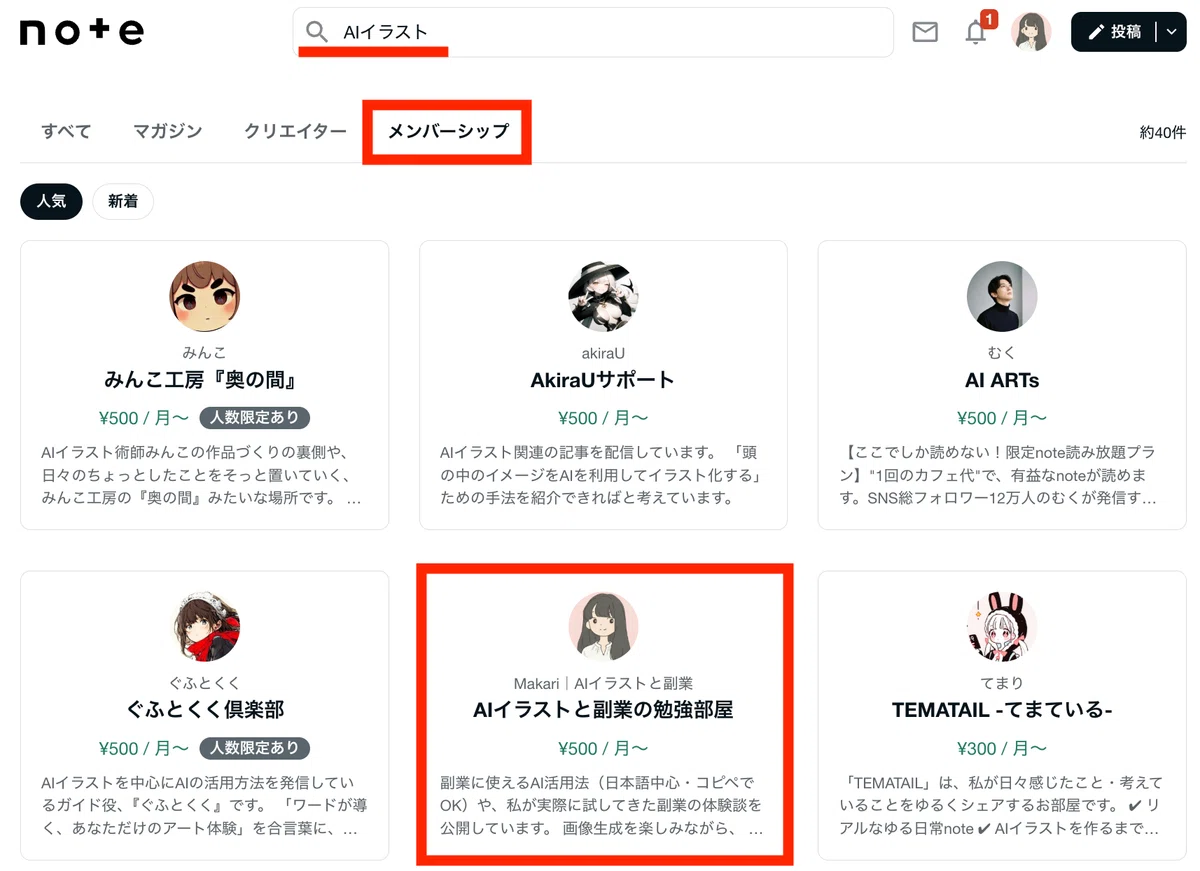Click creator name akiraU
This screenshot has height=871, width=1200.
pyautogui.click(x=603, y=353)
